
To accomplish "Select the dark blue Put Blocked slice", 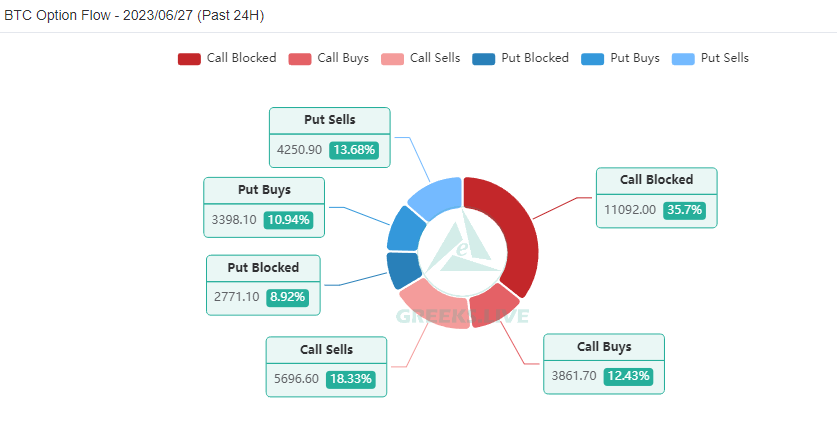I will 403,270.
